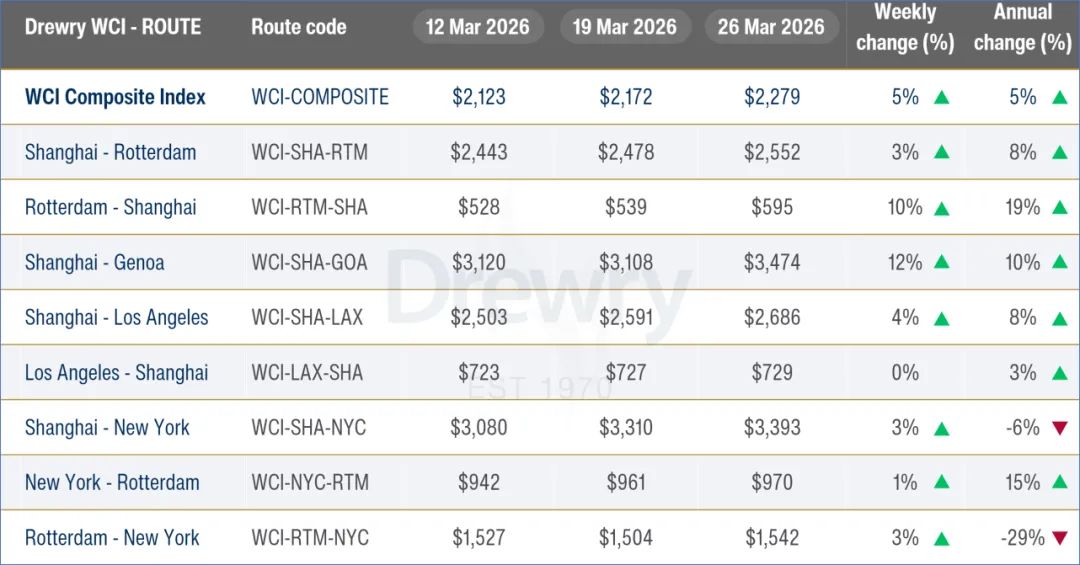Click the green annual arrow for Los Angeles - Shanghai
Image resolution: width=1080 pixels, height=565 pixels.
[1060, 373]
